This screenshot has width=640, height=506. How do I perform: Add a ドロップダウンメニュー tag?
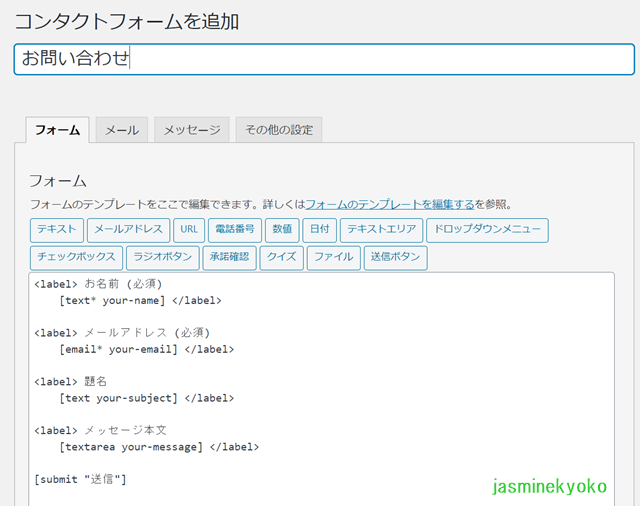coord(487,230)
